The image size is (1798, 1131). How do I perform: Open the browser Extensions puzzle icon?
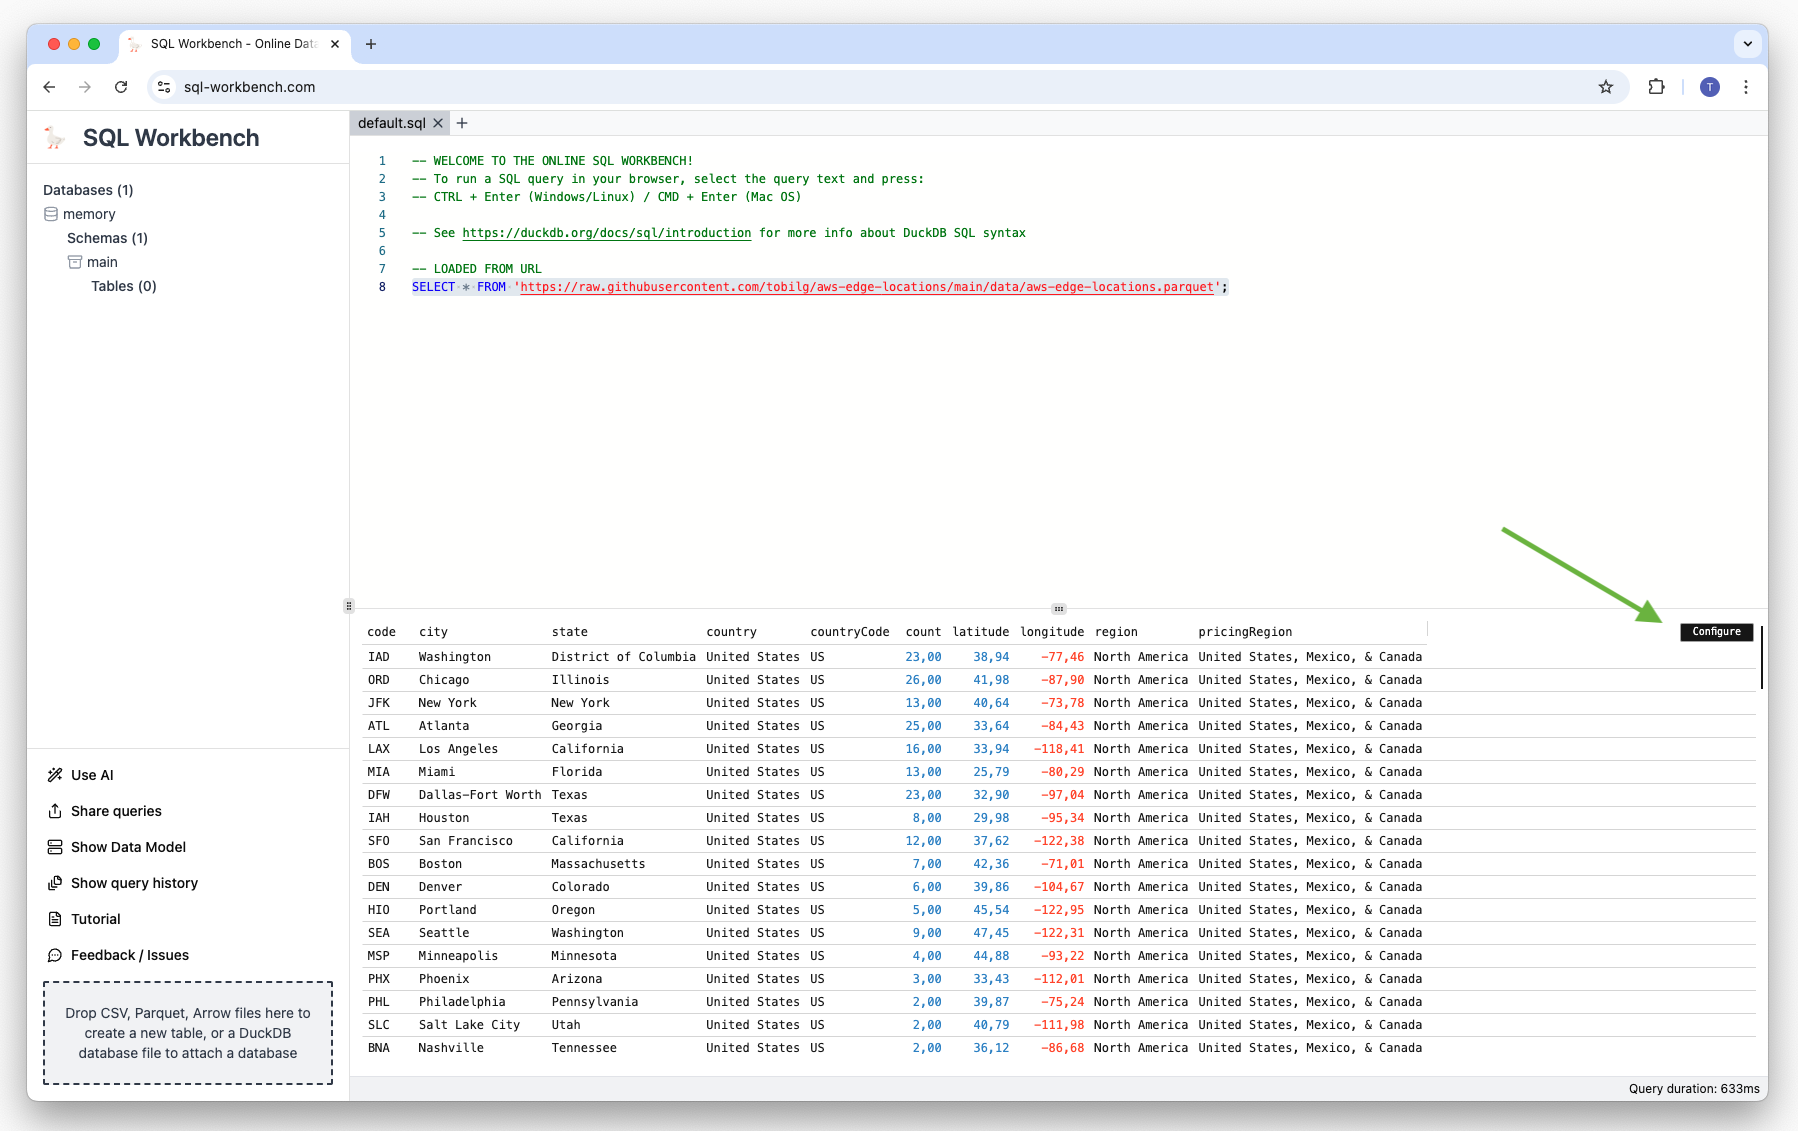tap(1656, 87)
